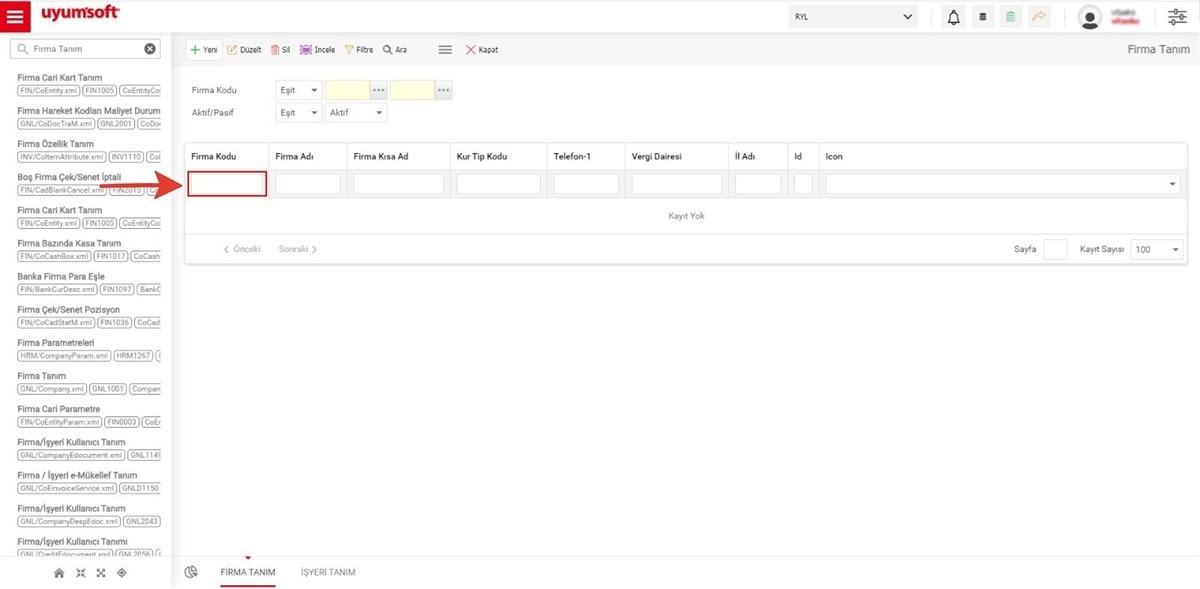Screen dimensions: 1200x589
Task: Click the Firma Adı column filter input
Action: pos(308,184)
